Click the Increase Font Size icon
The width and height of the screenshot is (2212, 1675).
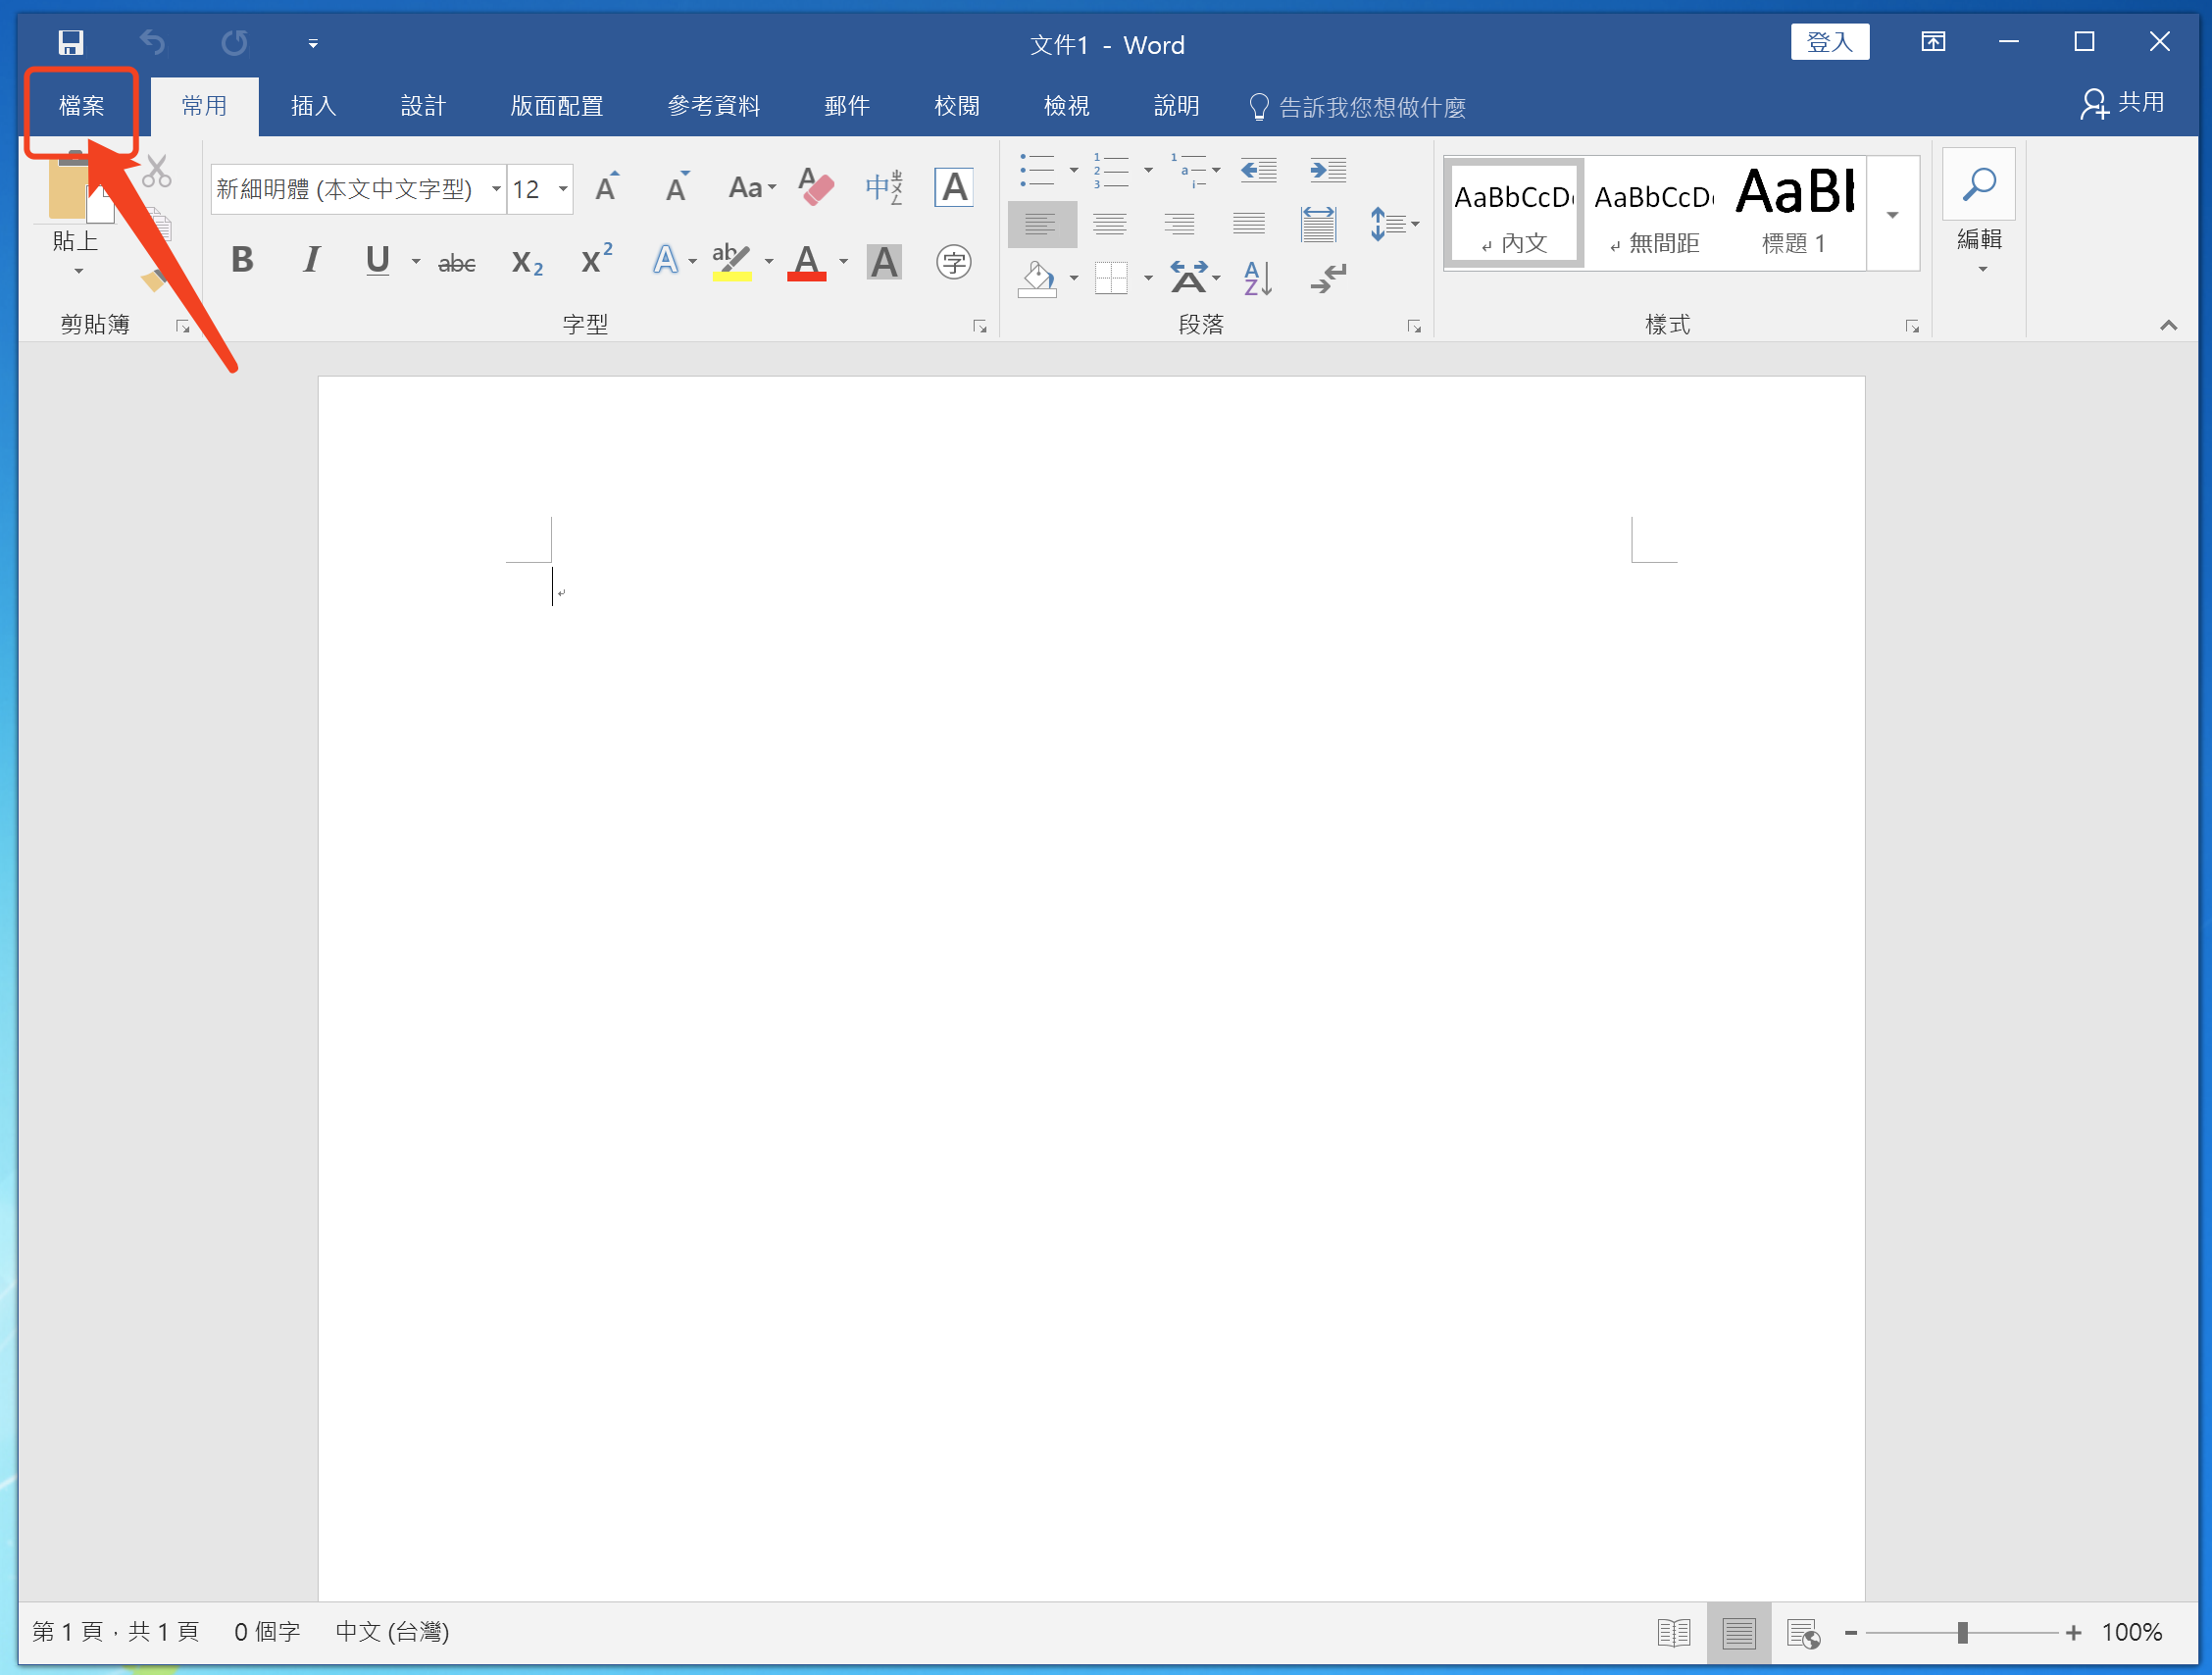pyautogui.click(x=606, y=187)
